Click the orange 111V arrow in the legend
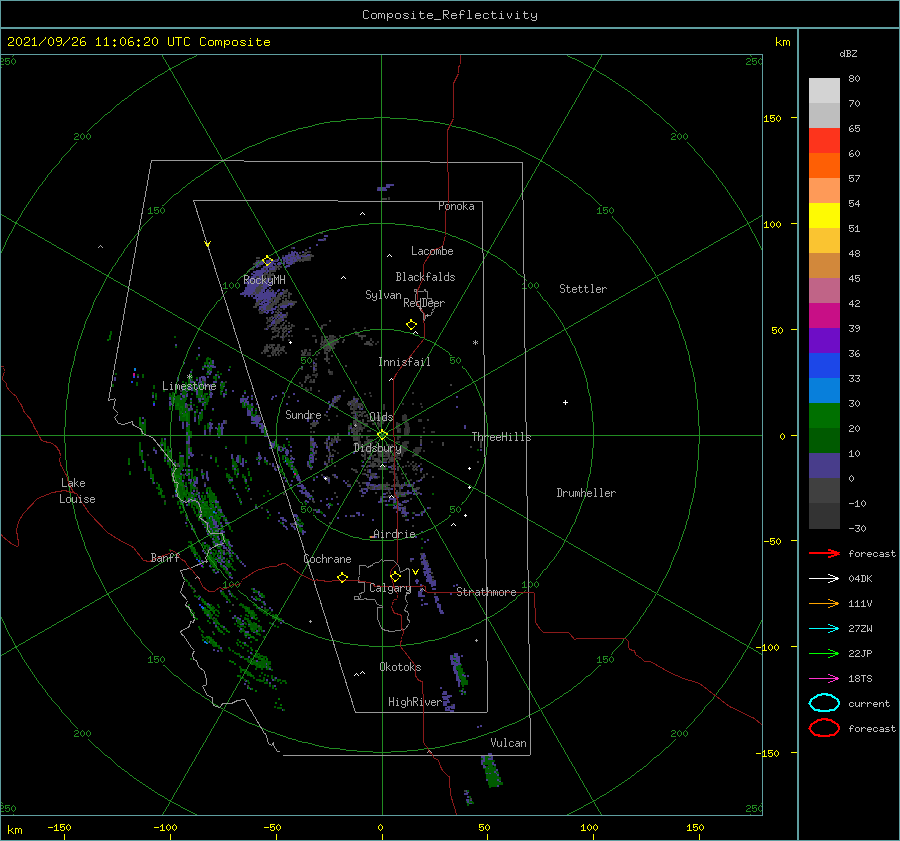Viewport: 900px width, 841px height. tap(824, 603)
